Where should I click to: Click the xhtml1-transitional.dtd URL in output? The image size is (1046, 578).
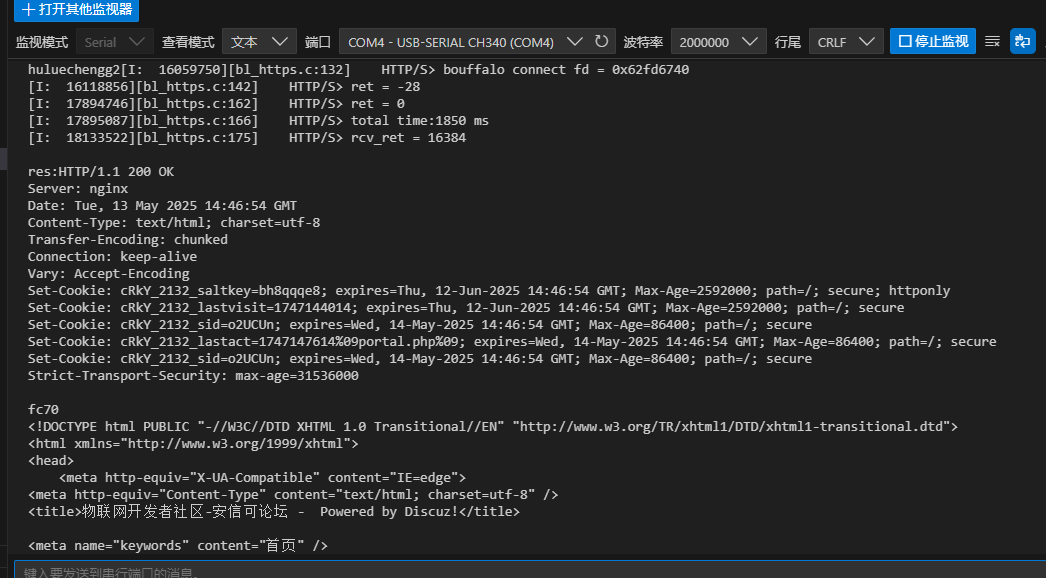[x=734, y=426]
